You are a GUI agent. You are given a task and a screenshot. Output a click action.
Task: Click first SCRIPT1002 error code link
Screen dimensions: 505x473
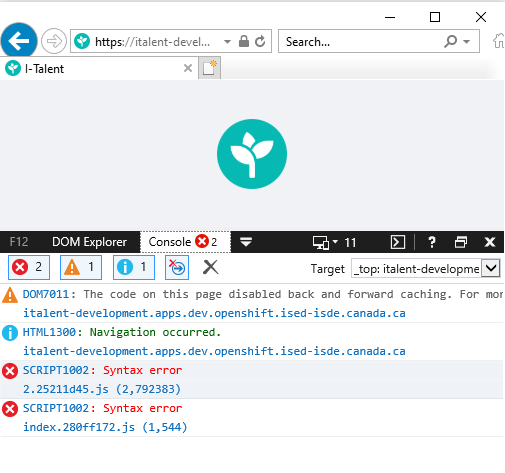56,370
